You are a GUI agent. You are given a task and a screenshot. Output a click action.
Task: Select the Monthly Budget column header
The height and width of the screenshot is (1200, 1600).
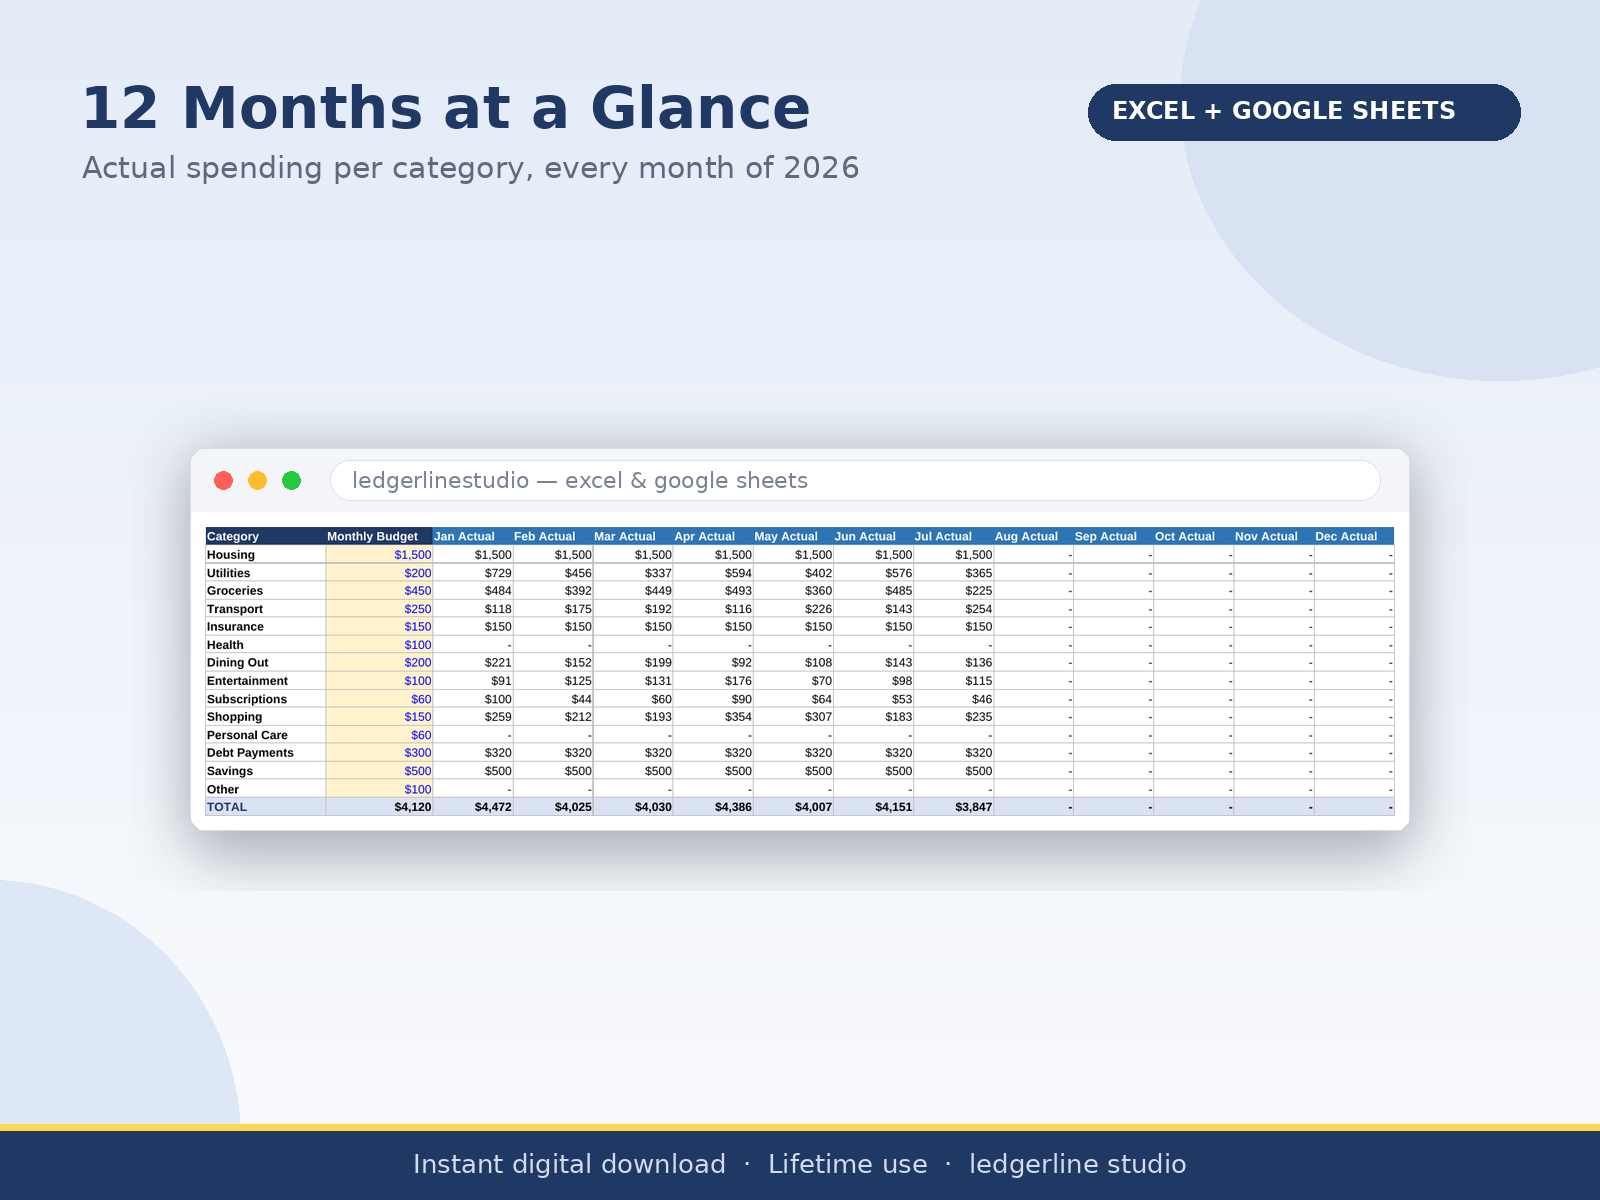point(379,537)
